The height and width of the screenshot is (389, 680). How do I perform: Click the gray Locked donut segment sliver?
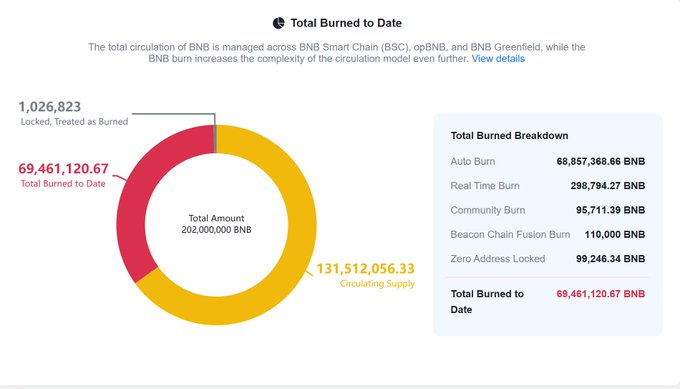click(x=215, y=139)
